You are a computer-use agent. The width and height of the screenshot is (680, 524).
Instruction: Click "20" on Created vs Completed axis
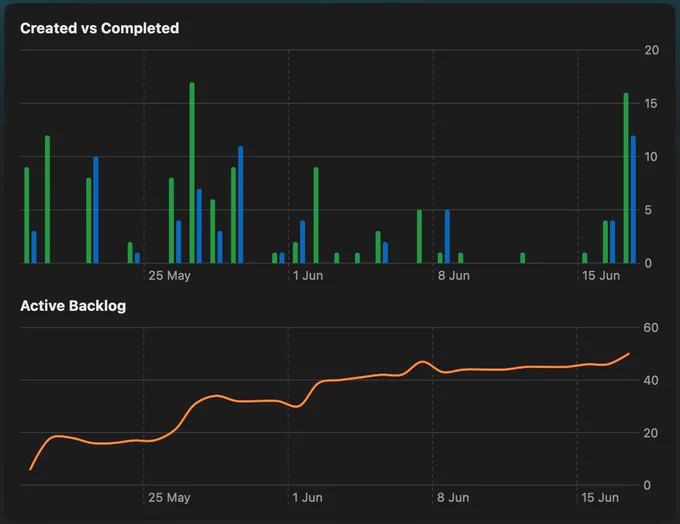(x=651, y=50)
